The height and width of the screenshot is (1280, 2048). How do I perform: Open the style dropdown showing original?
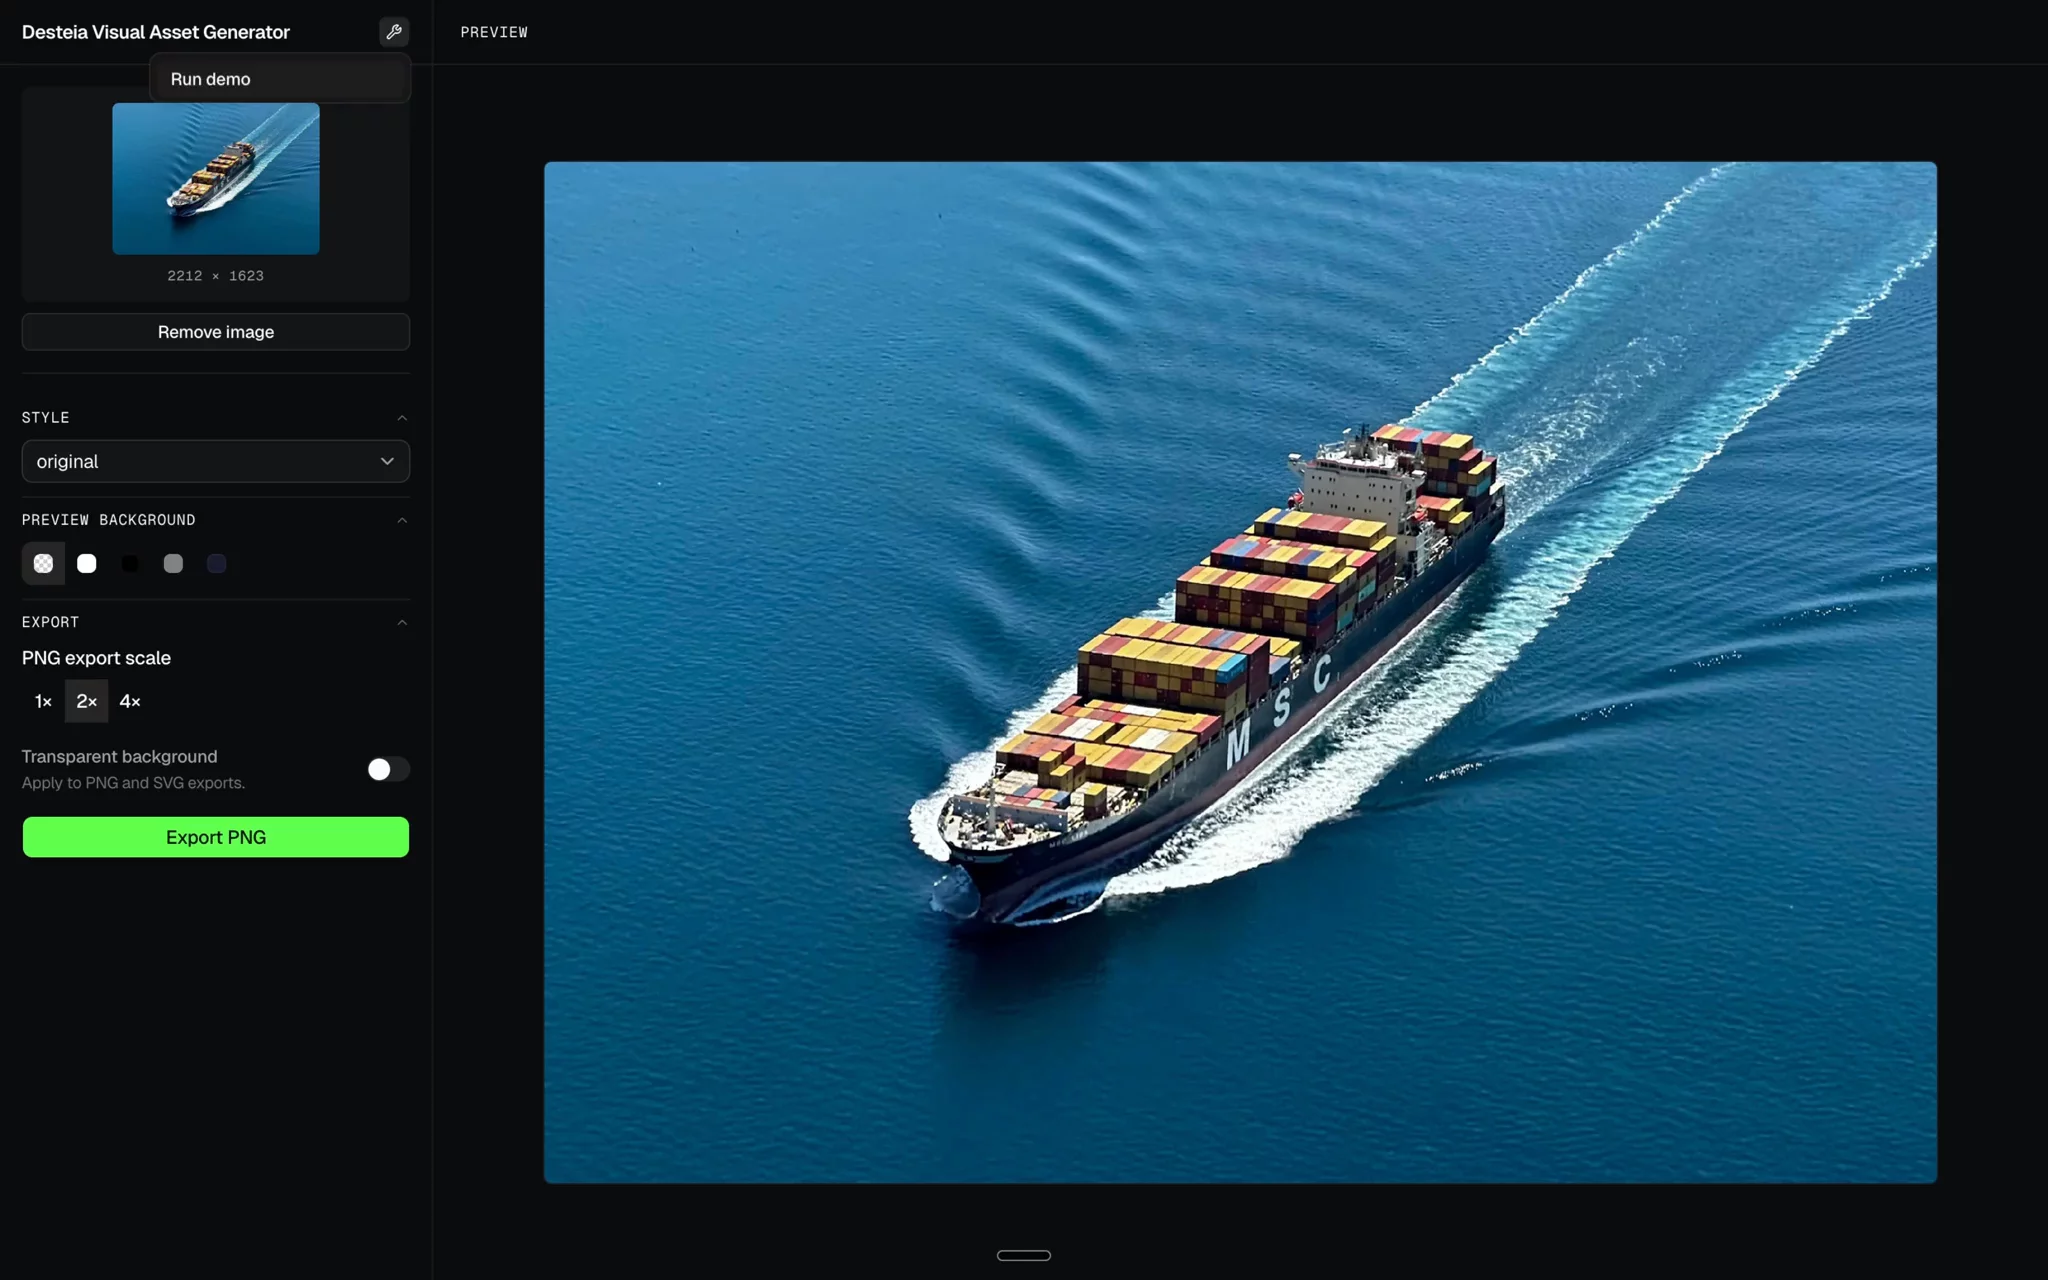coord(216,461)
